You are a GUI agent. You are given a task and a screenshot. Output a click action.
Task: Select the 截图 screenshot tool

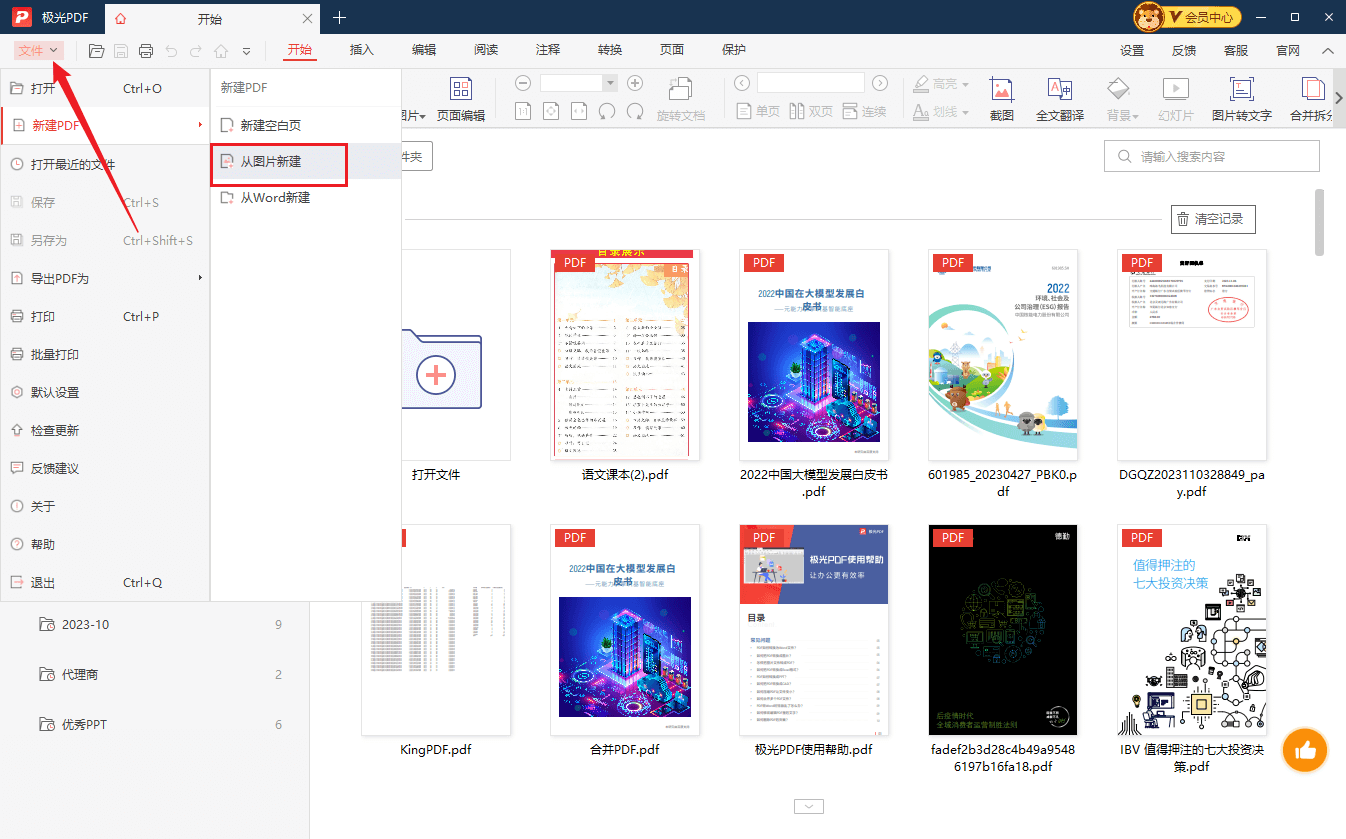click(x=1001, y=97)
